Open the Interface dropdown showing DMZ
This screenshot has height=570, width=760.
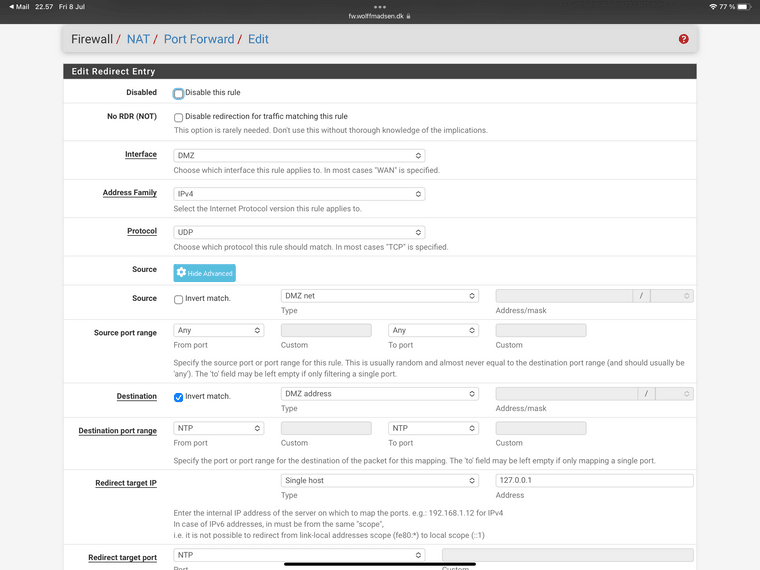tap(299, 156)
